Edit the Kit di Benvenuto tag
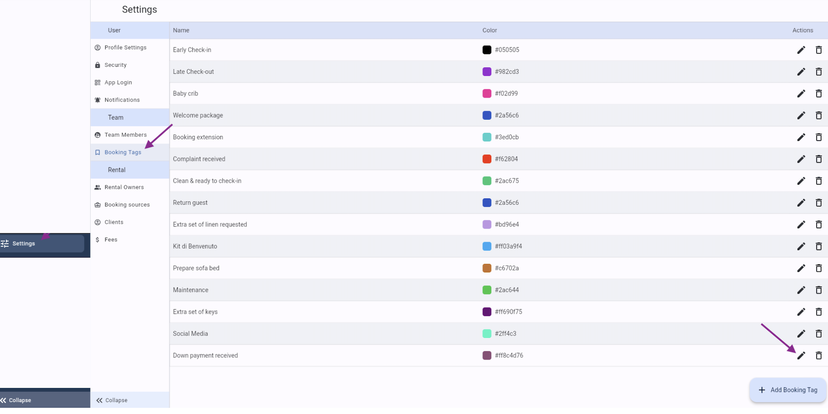The height and width of the screenshot is (414, 828). [x=801, y=246]
